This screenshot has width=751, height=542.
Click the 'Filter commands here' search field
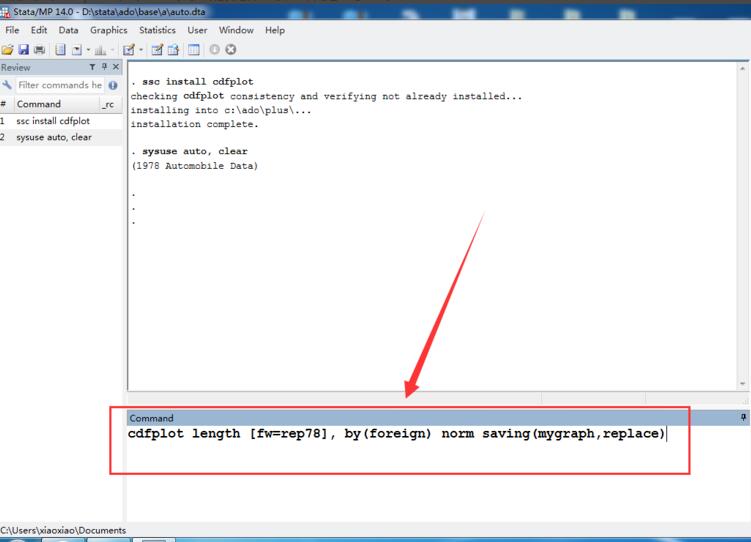(x=59, y=86)
